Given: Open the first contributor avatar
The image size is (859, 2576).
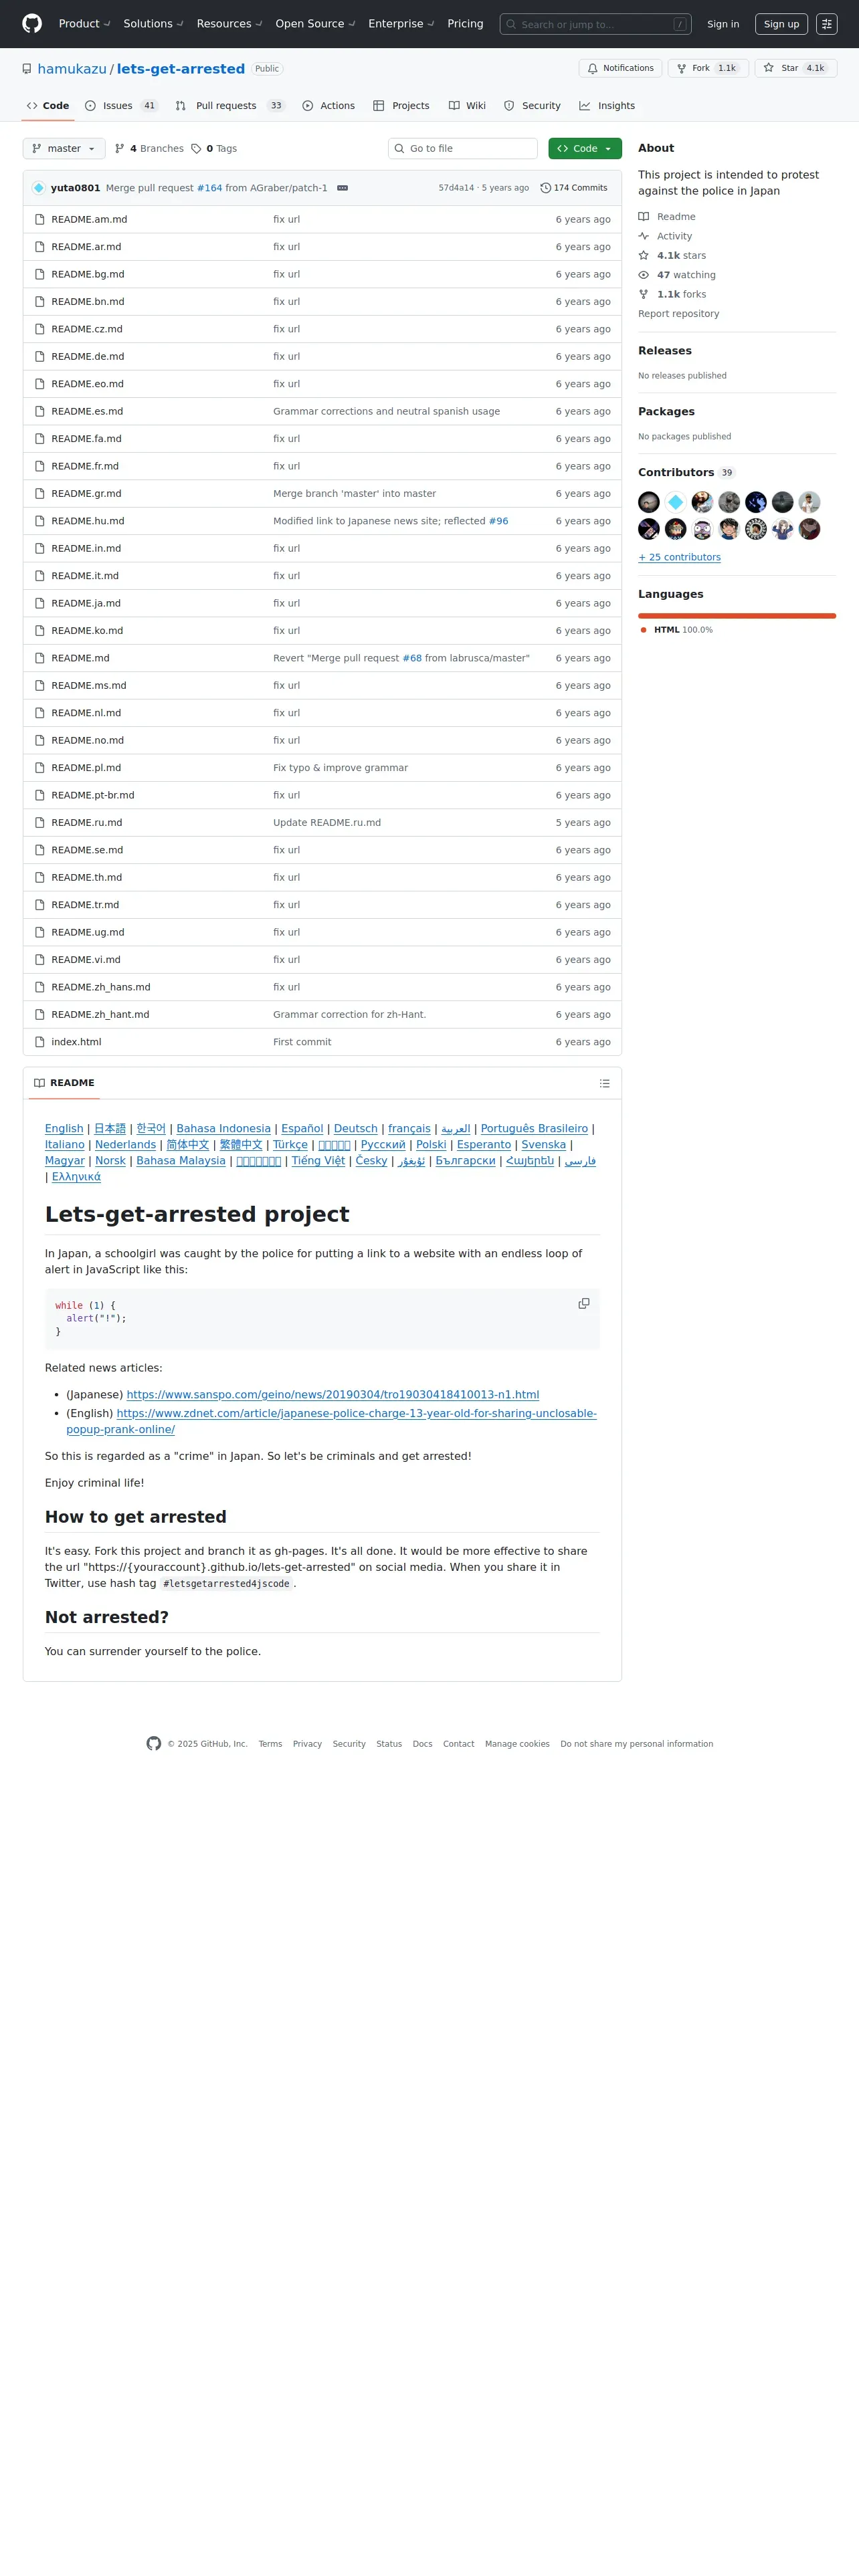Looking at the screenshot, I should point(649,502).
